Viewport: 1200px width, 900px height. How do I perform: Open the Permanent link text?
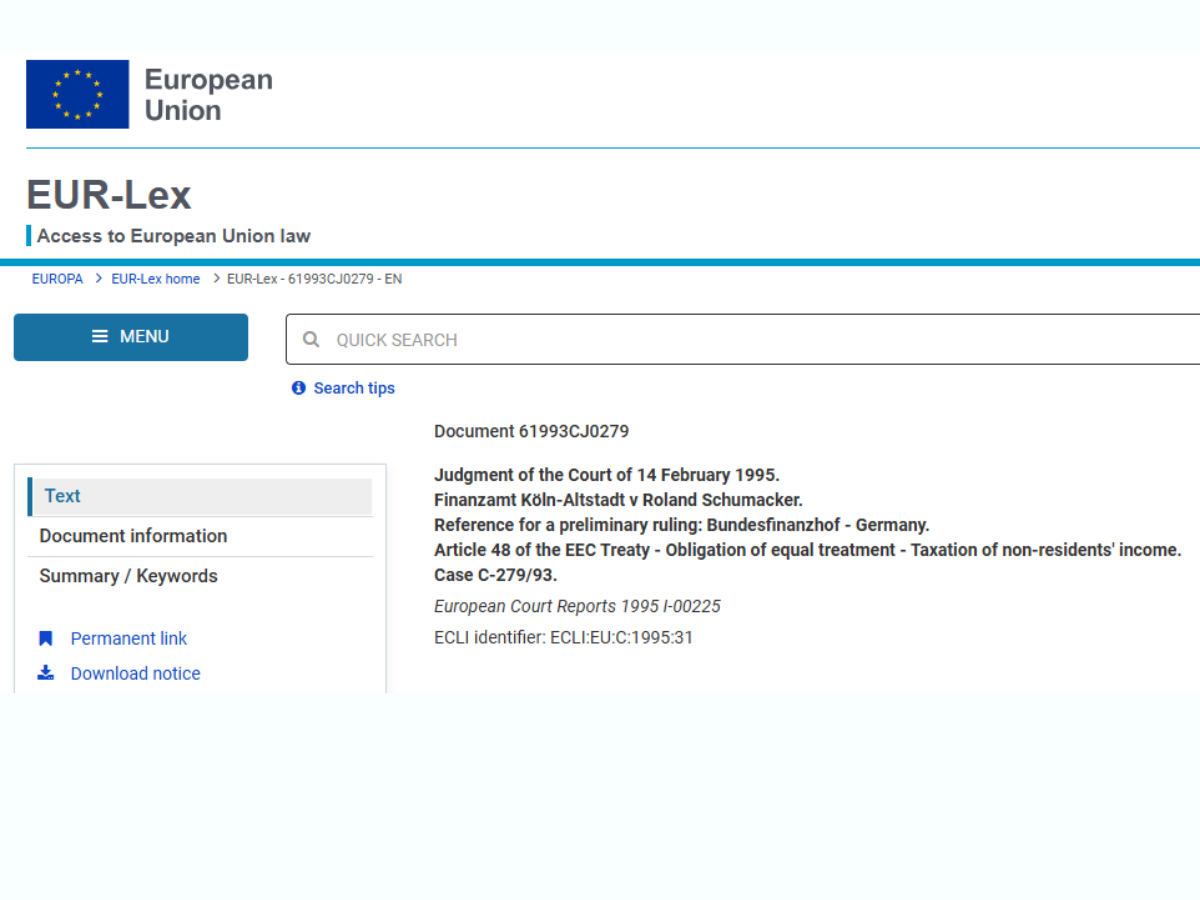tap(129, 639)
